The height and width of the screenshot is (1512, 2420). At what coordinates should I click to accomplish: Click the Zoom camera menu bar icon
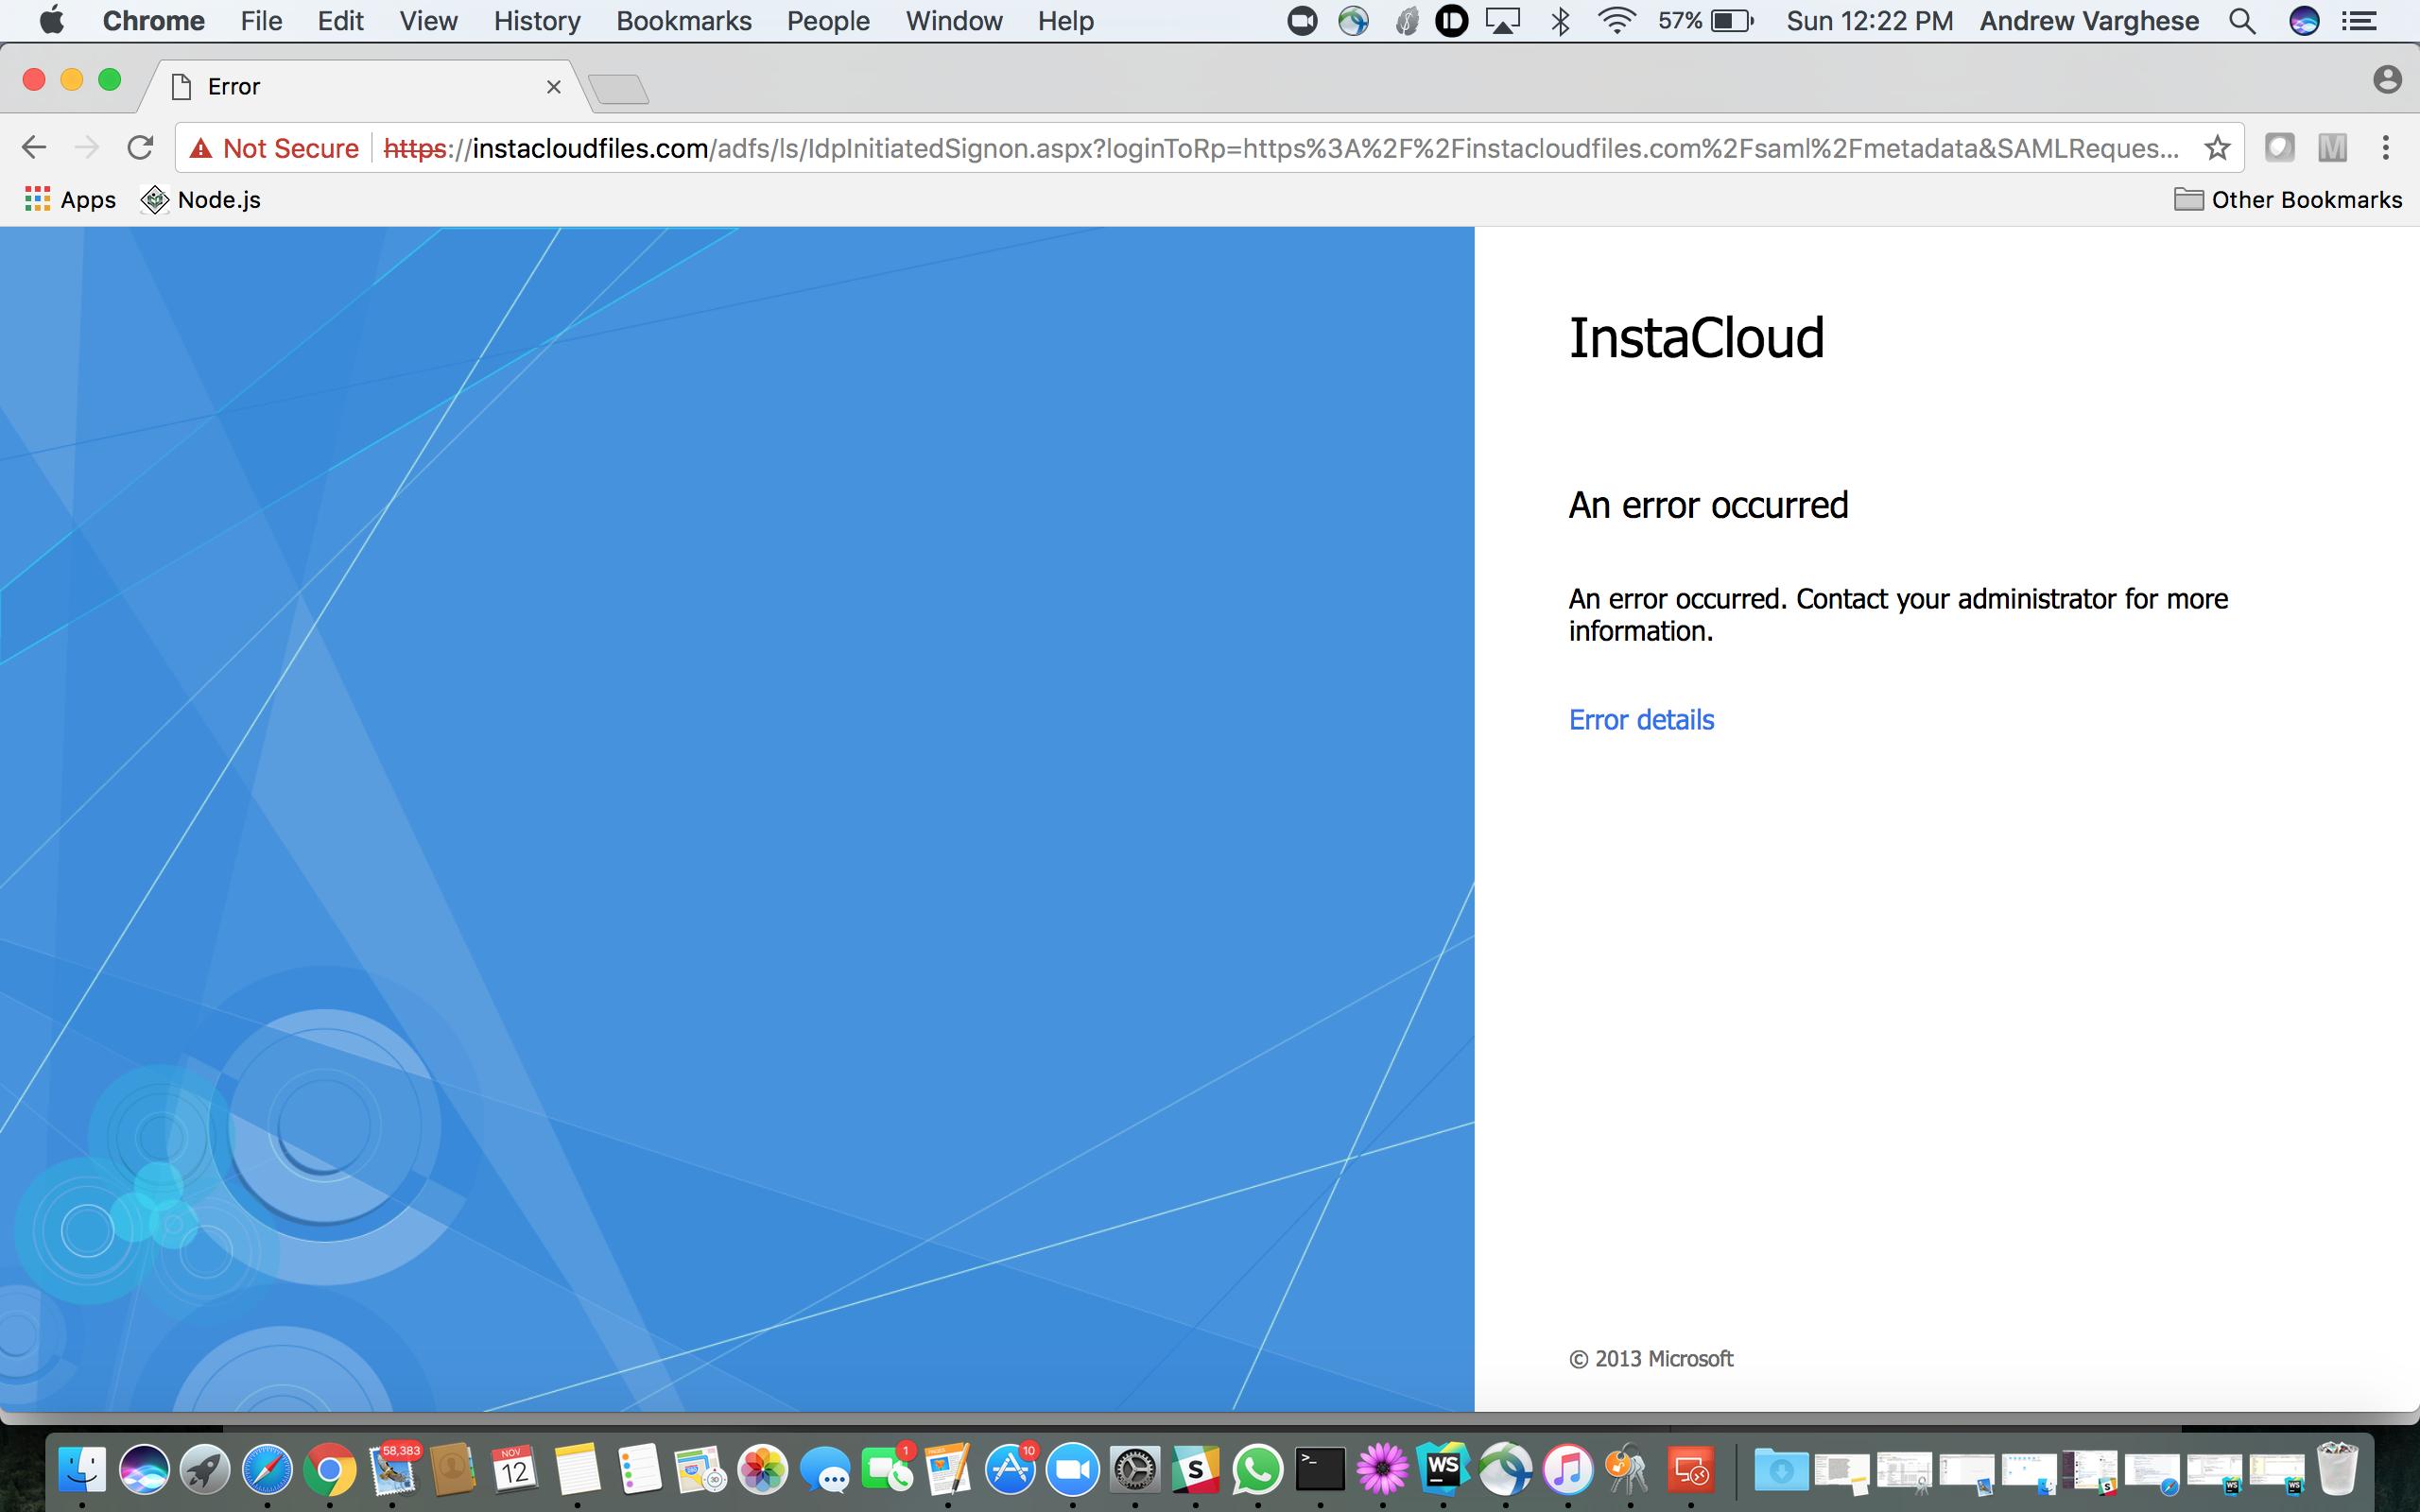click(1301, 21)
